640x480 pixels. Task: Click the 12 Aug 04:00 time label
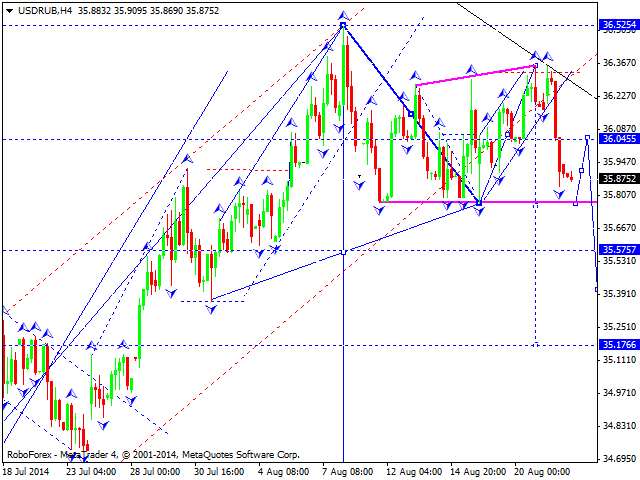coord(414,471)
